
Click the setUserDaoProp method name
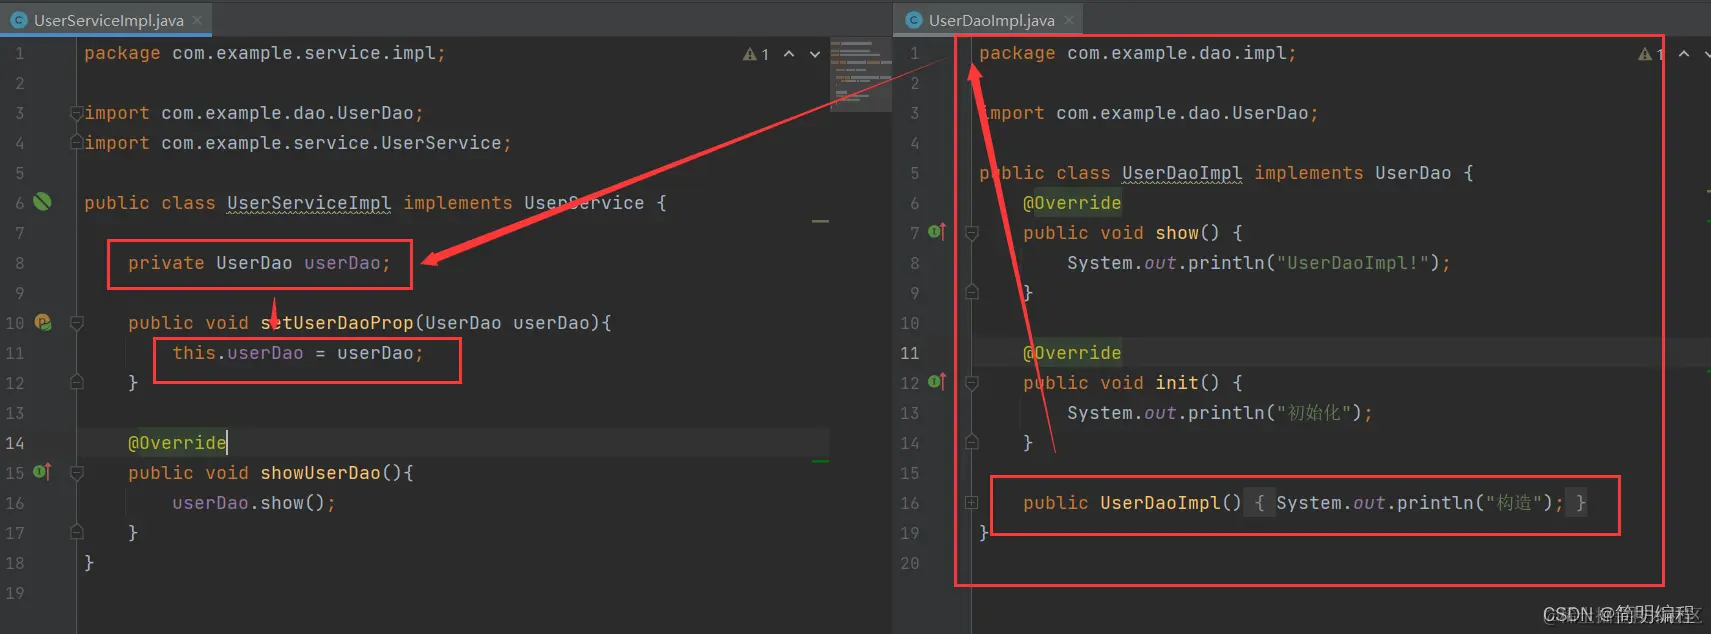tap(337, 323)
